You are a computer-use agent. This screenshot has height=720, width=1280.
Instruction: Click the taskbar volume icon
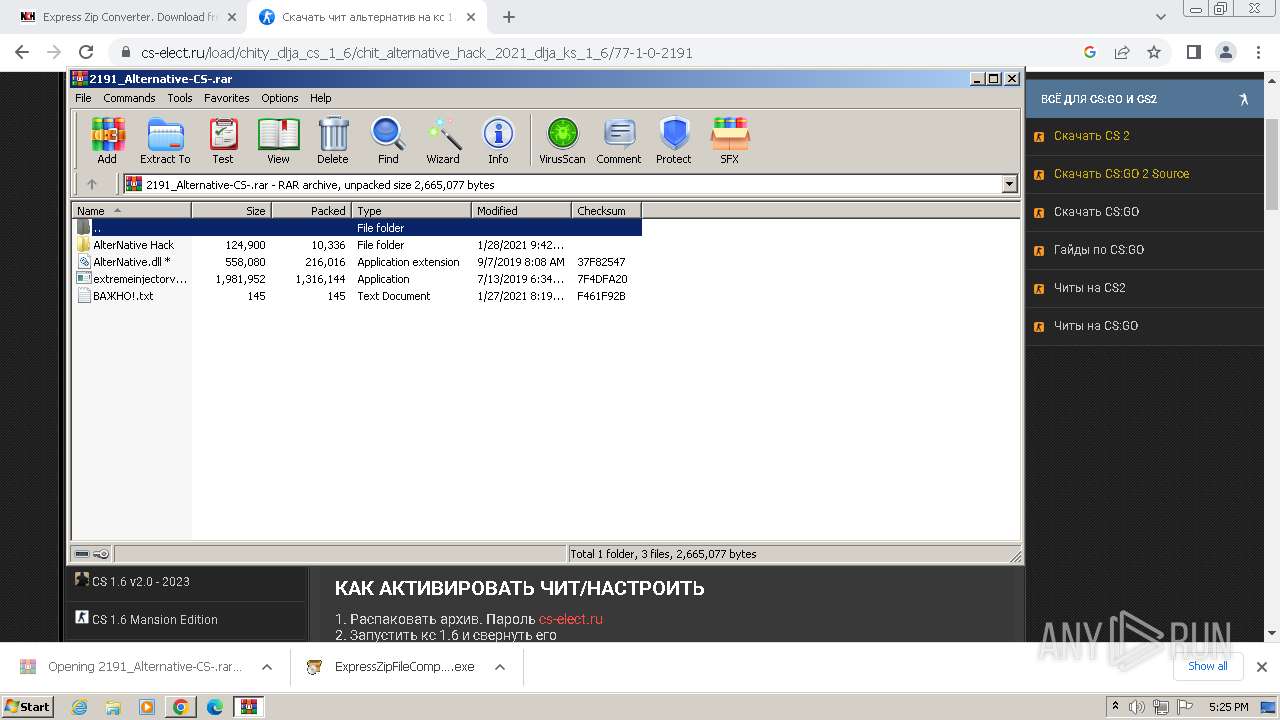[x=1137, y=707]
